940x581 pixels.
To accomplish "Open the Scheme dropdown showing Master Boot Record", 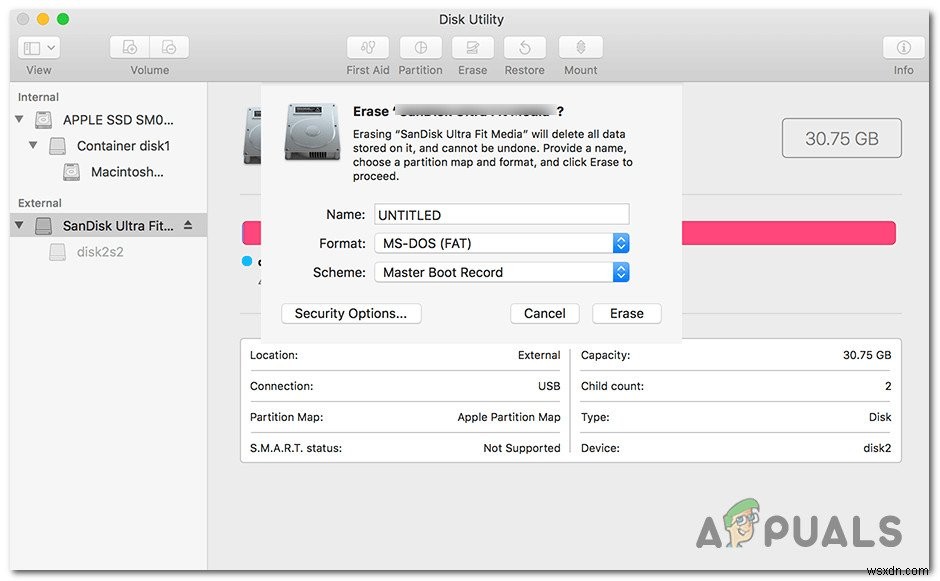I will pyautogui.click(x=621, y=271).
